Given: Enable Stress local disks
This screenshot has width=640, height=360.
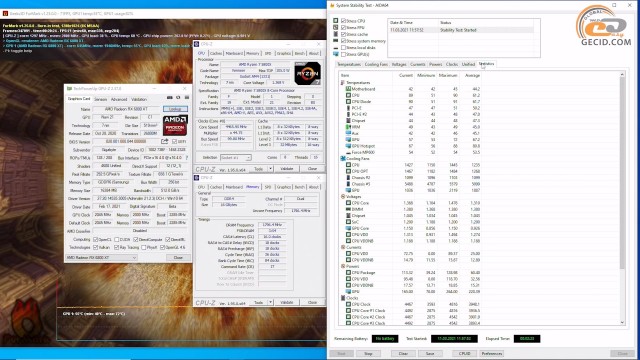Looking at the screenshot, I should click(343, 47).
